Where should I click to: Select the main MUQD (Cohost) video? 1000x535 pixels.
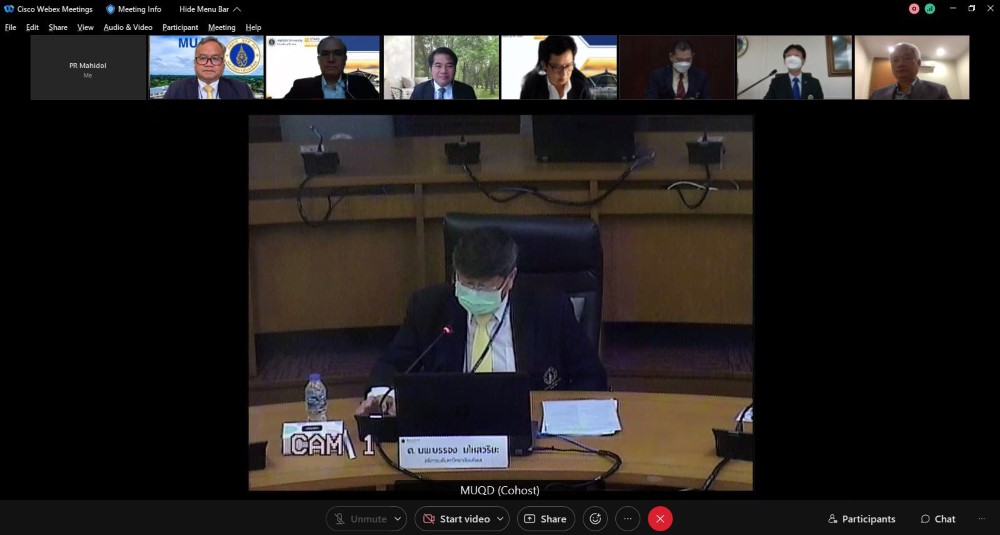[500, 302]
